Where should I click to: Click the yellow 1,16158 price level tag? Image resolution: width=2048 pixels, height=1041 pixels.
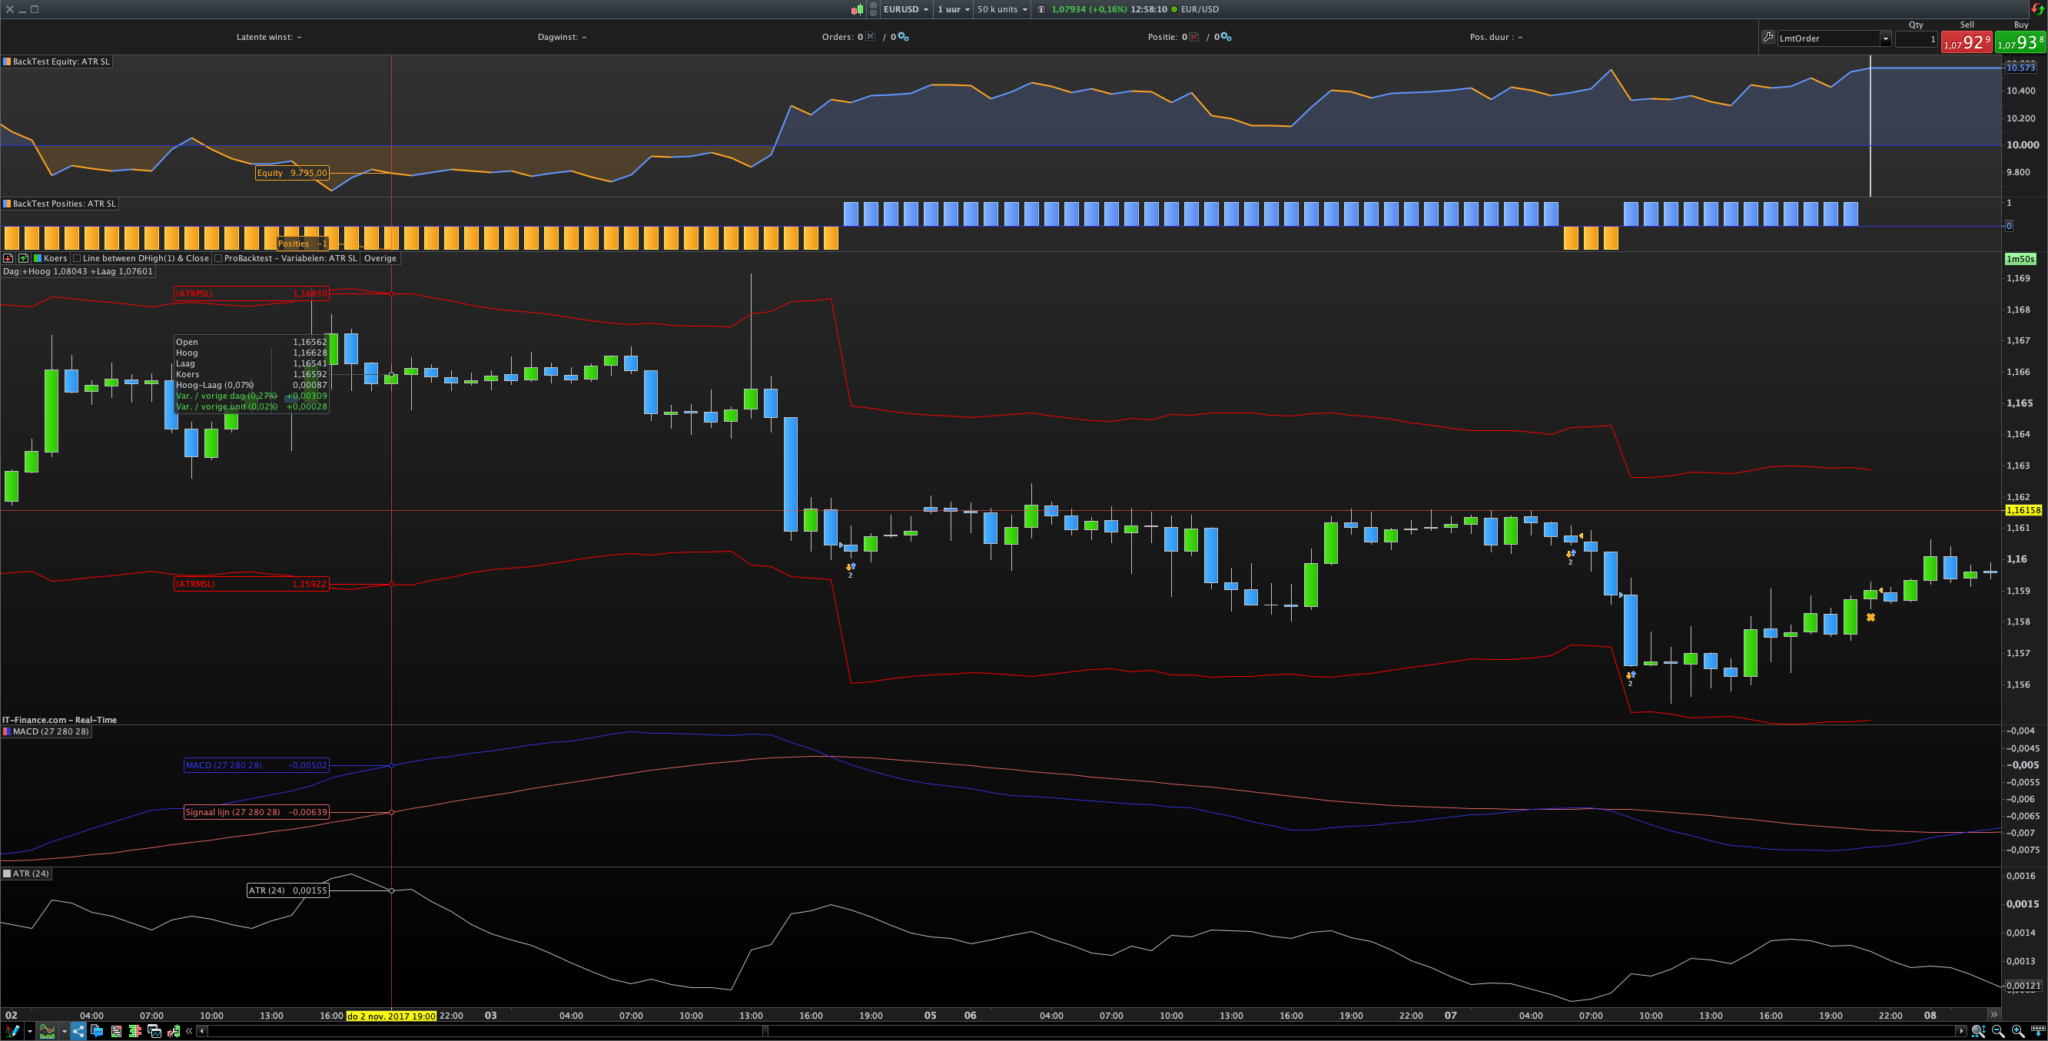[x=2023, y=511]
